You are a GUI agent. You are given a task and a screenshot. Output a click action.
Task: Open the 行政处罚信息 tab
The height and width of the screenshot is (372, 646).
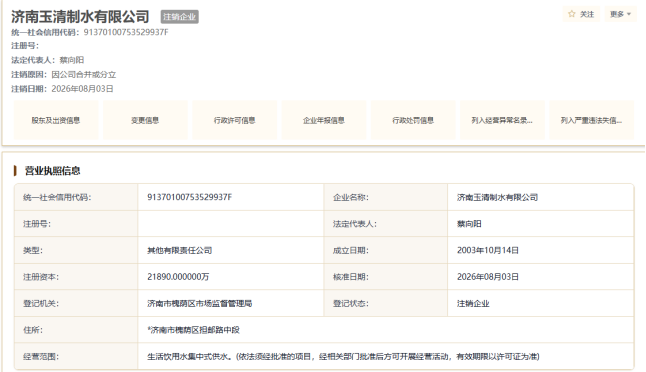(413, 120)
